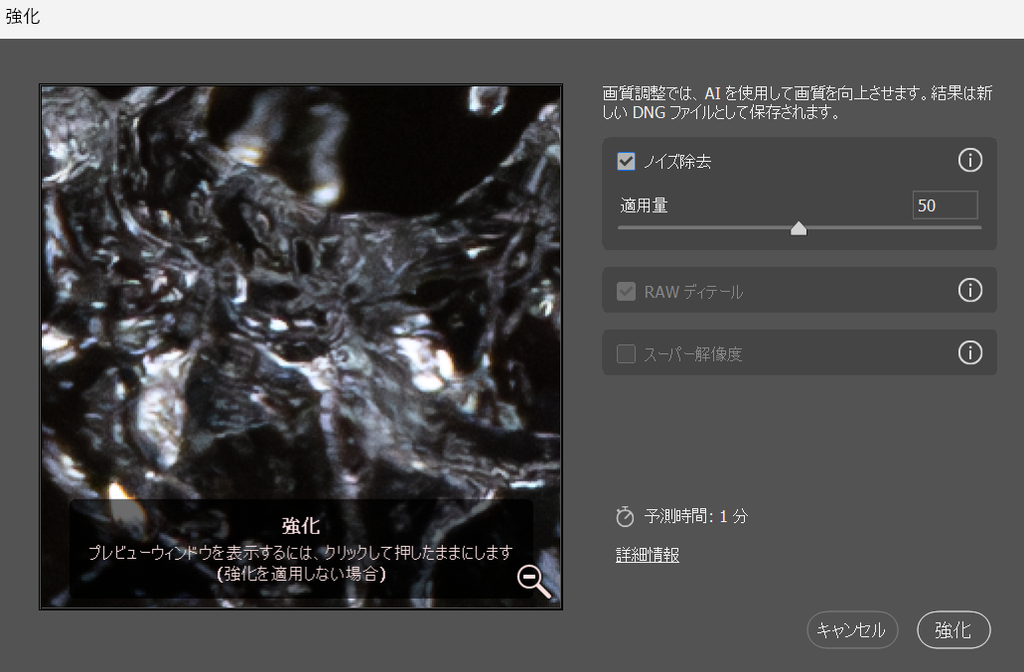Screen dimensions: 1024x672
Task: Click the slider track right of the handle
Action: coord(890,228)
